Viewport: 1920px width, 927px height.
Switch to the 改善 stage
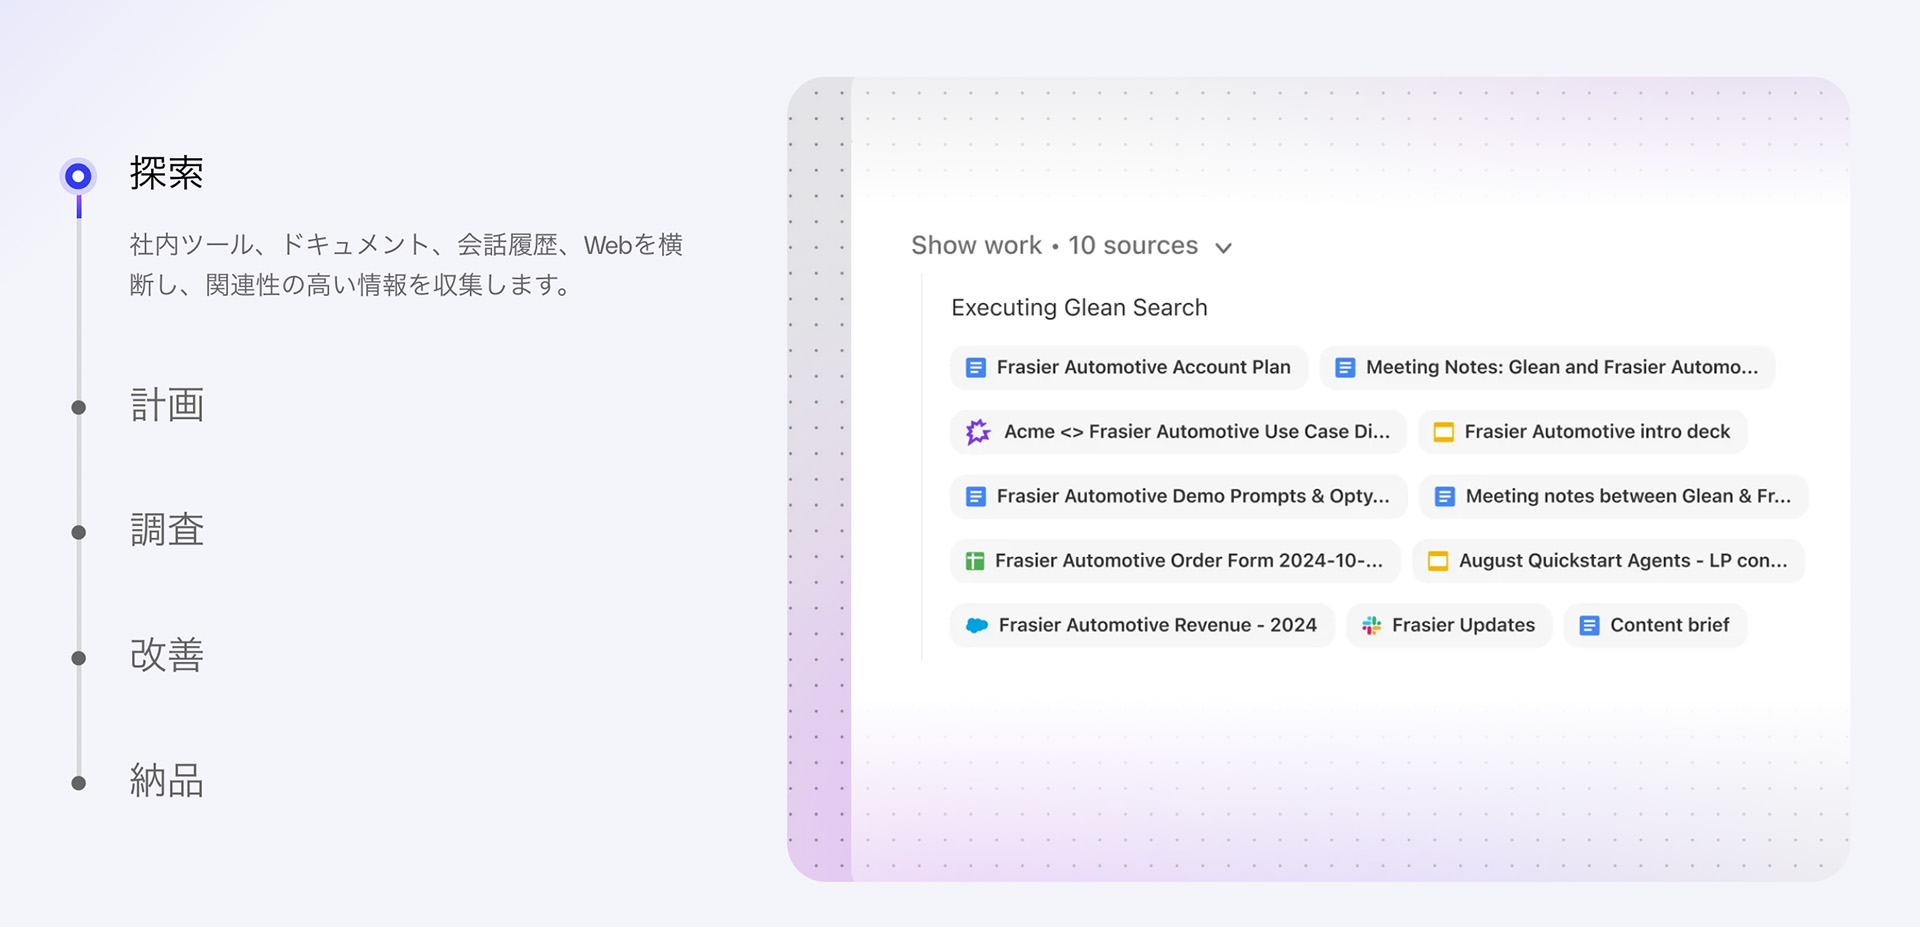point(78,657)
